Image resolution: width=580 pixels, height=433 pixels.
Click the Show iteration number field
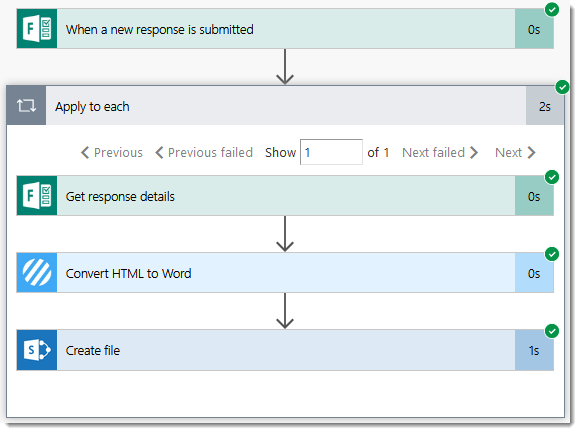point(331,152)
